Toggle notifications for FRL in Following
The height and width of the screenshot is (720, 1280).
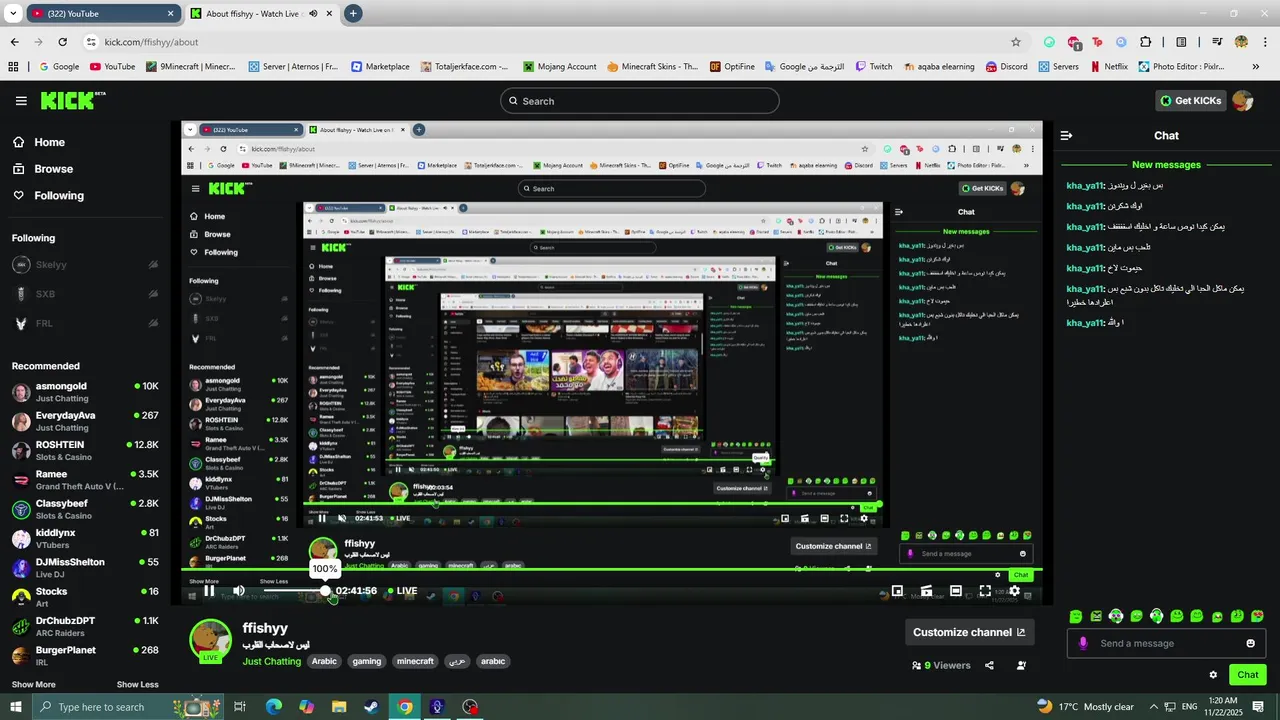153,323
